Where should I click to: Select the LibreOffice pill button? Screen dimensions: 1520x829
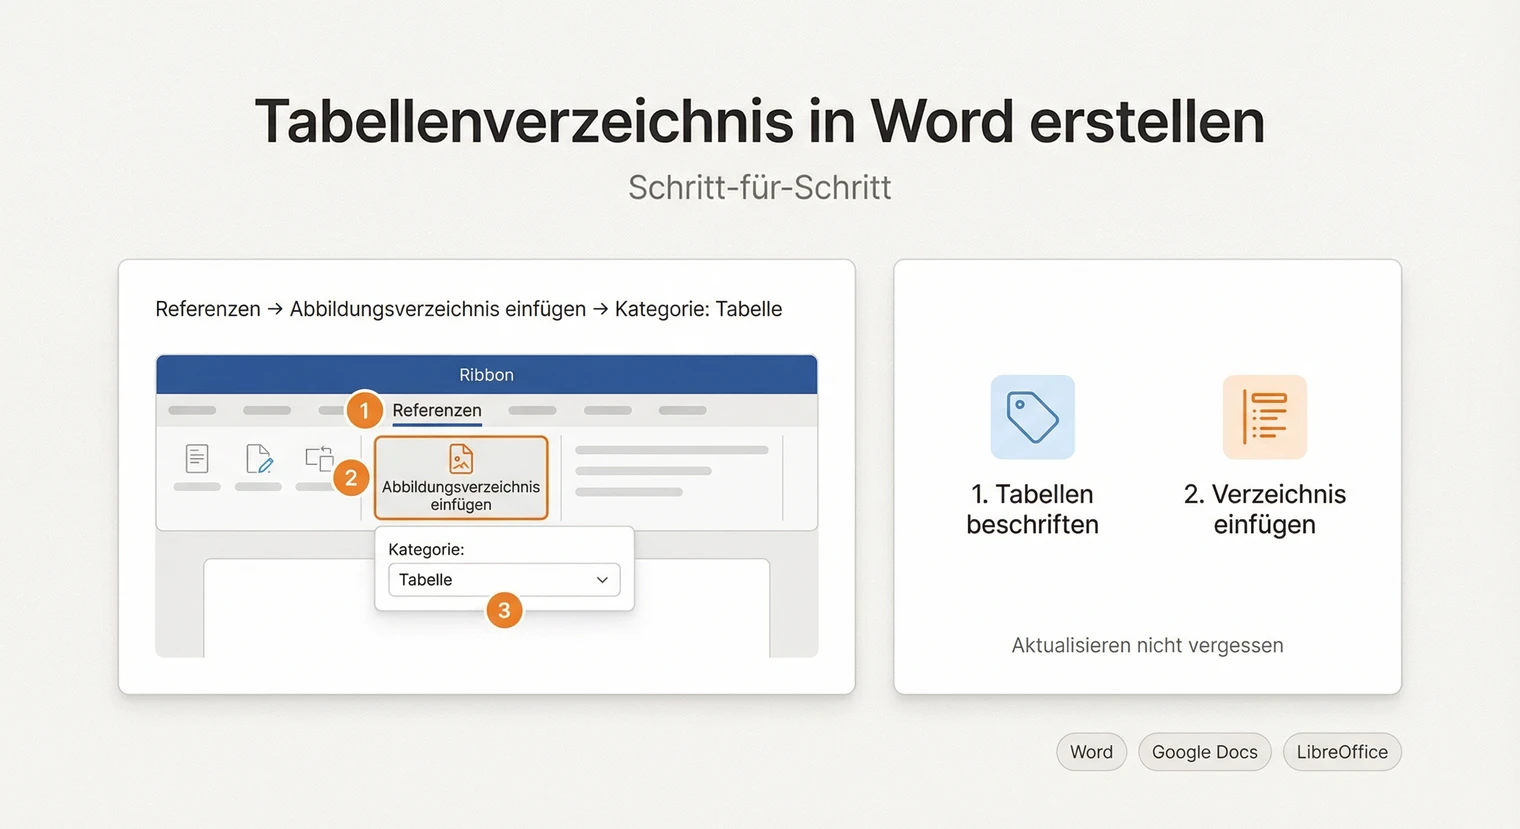tap(1342, 751)
